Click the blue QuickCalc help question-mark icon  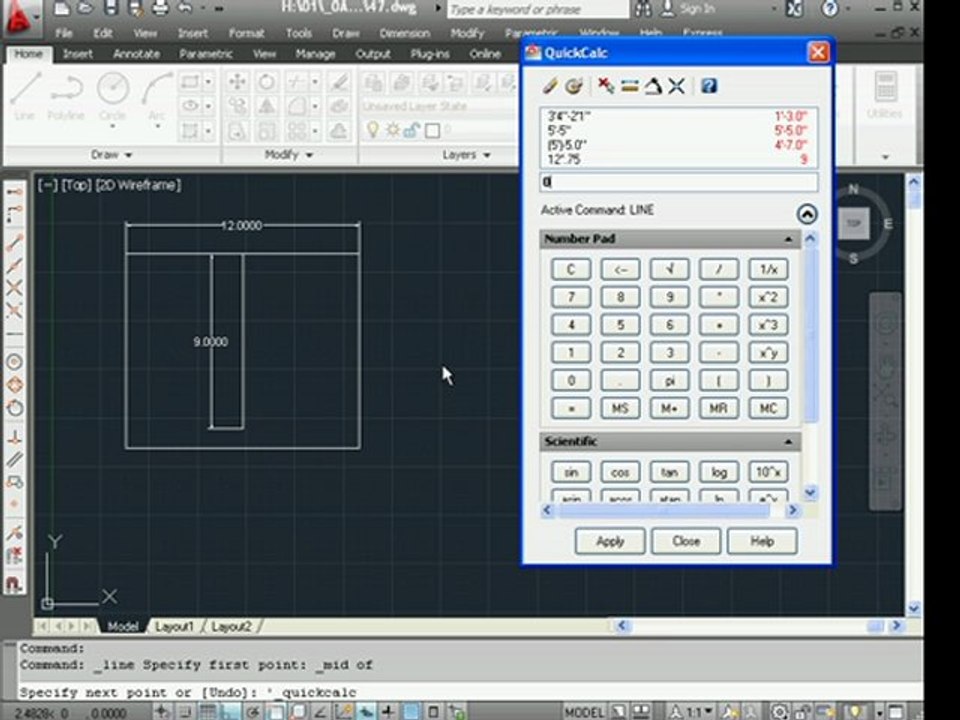pos(709,86)
